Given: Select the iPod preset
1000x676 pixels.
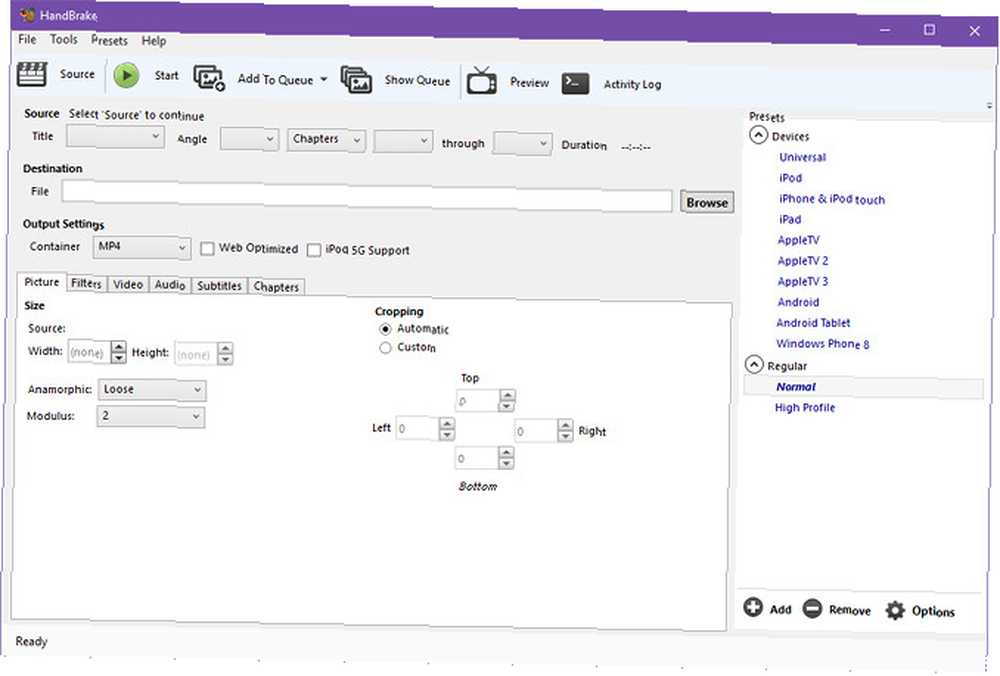Looking at the screenshot, I should click(x=790, y=178).
